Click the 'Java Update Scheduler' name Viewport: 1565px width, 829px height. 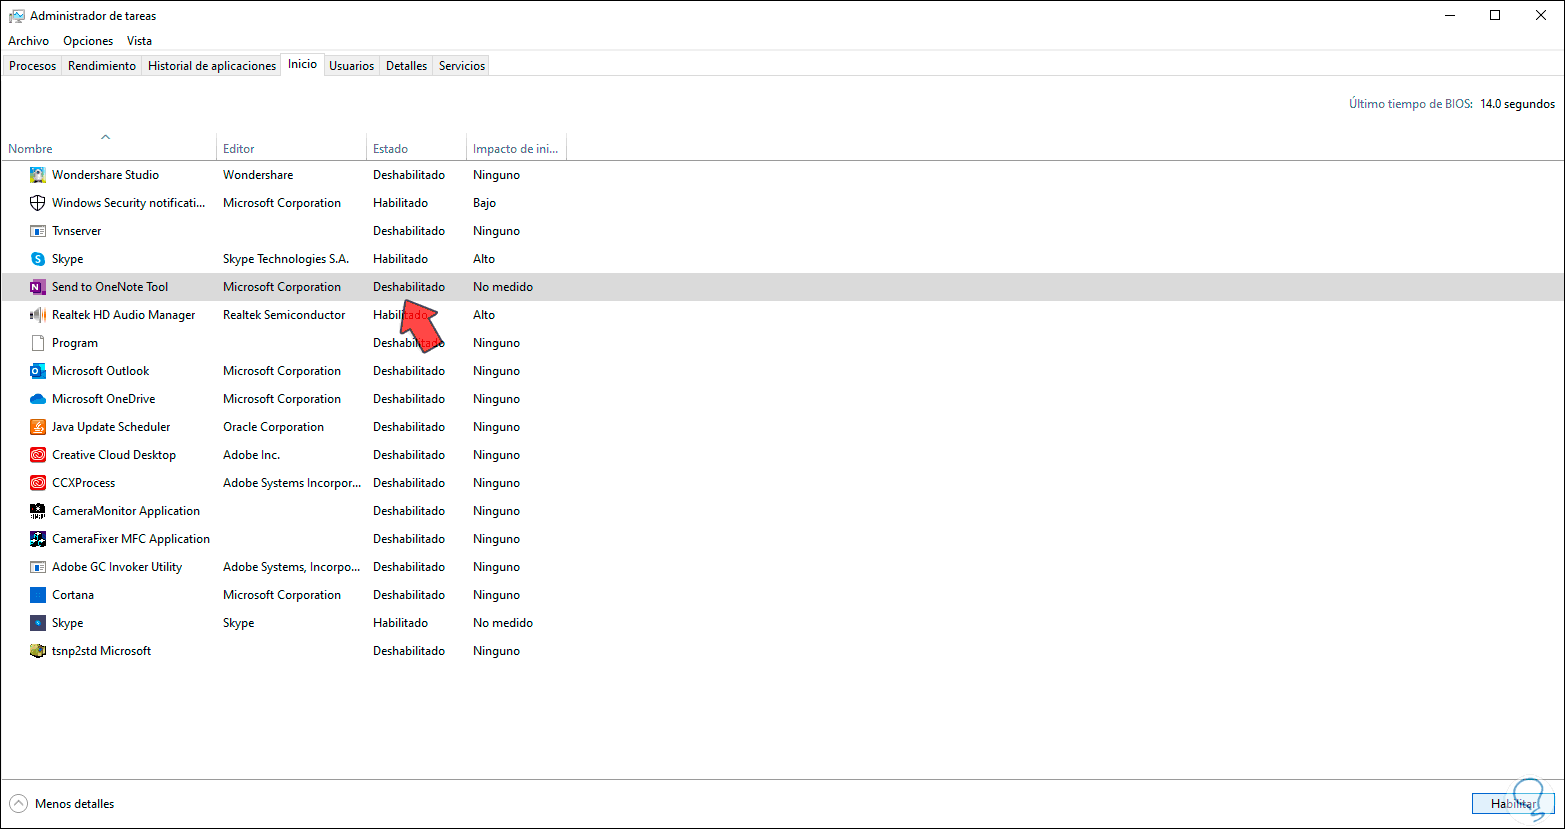tap(111, 427)
